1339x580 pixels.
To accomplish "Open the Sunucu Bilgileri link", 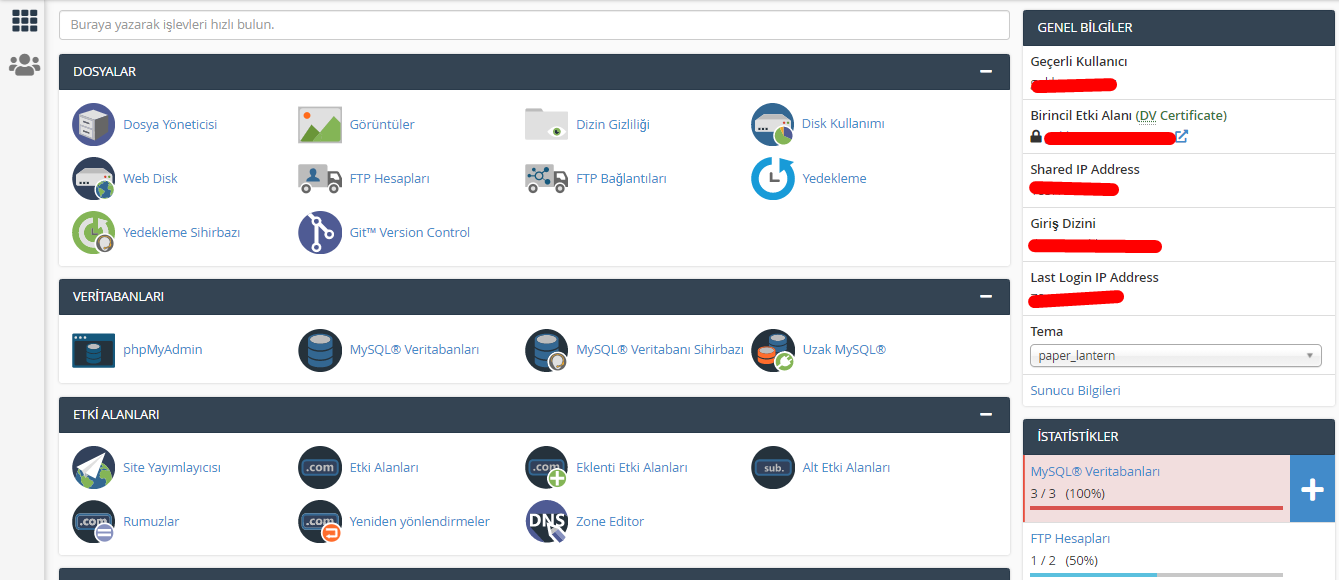I will tap(1075, 391).
